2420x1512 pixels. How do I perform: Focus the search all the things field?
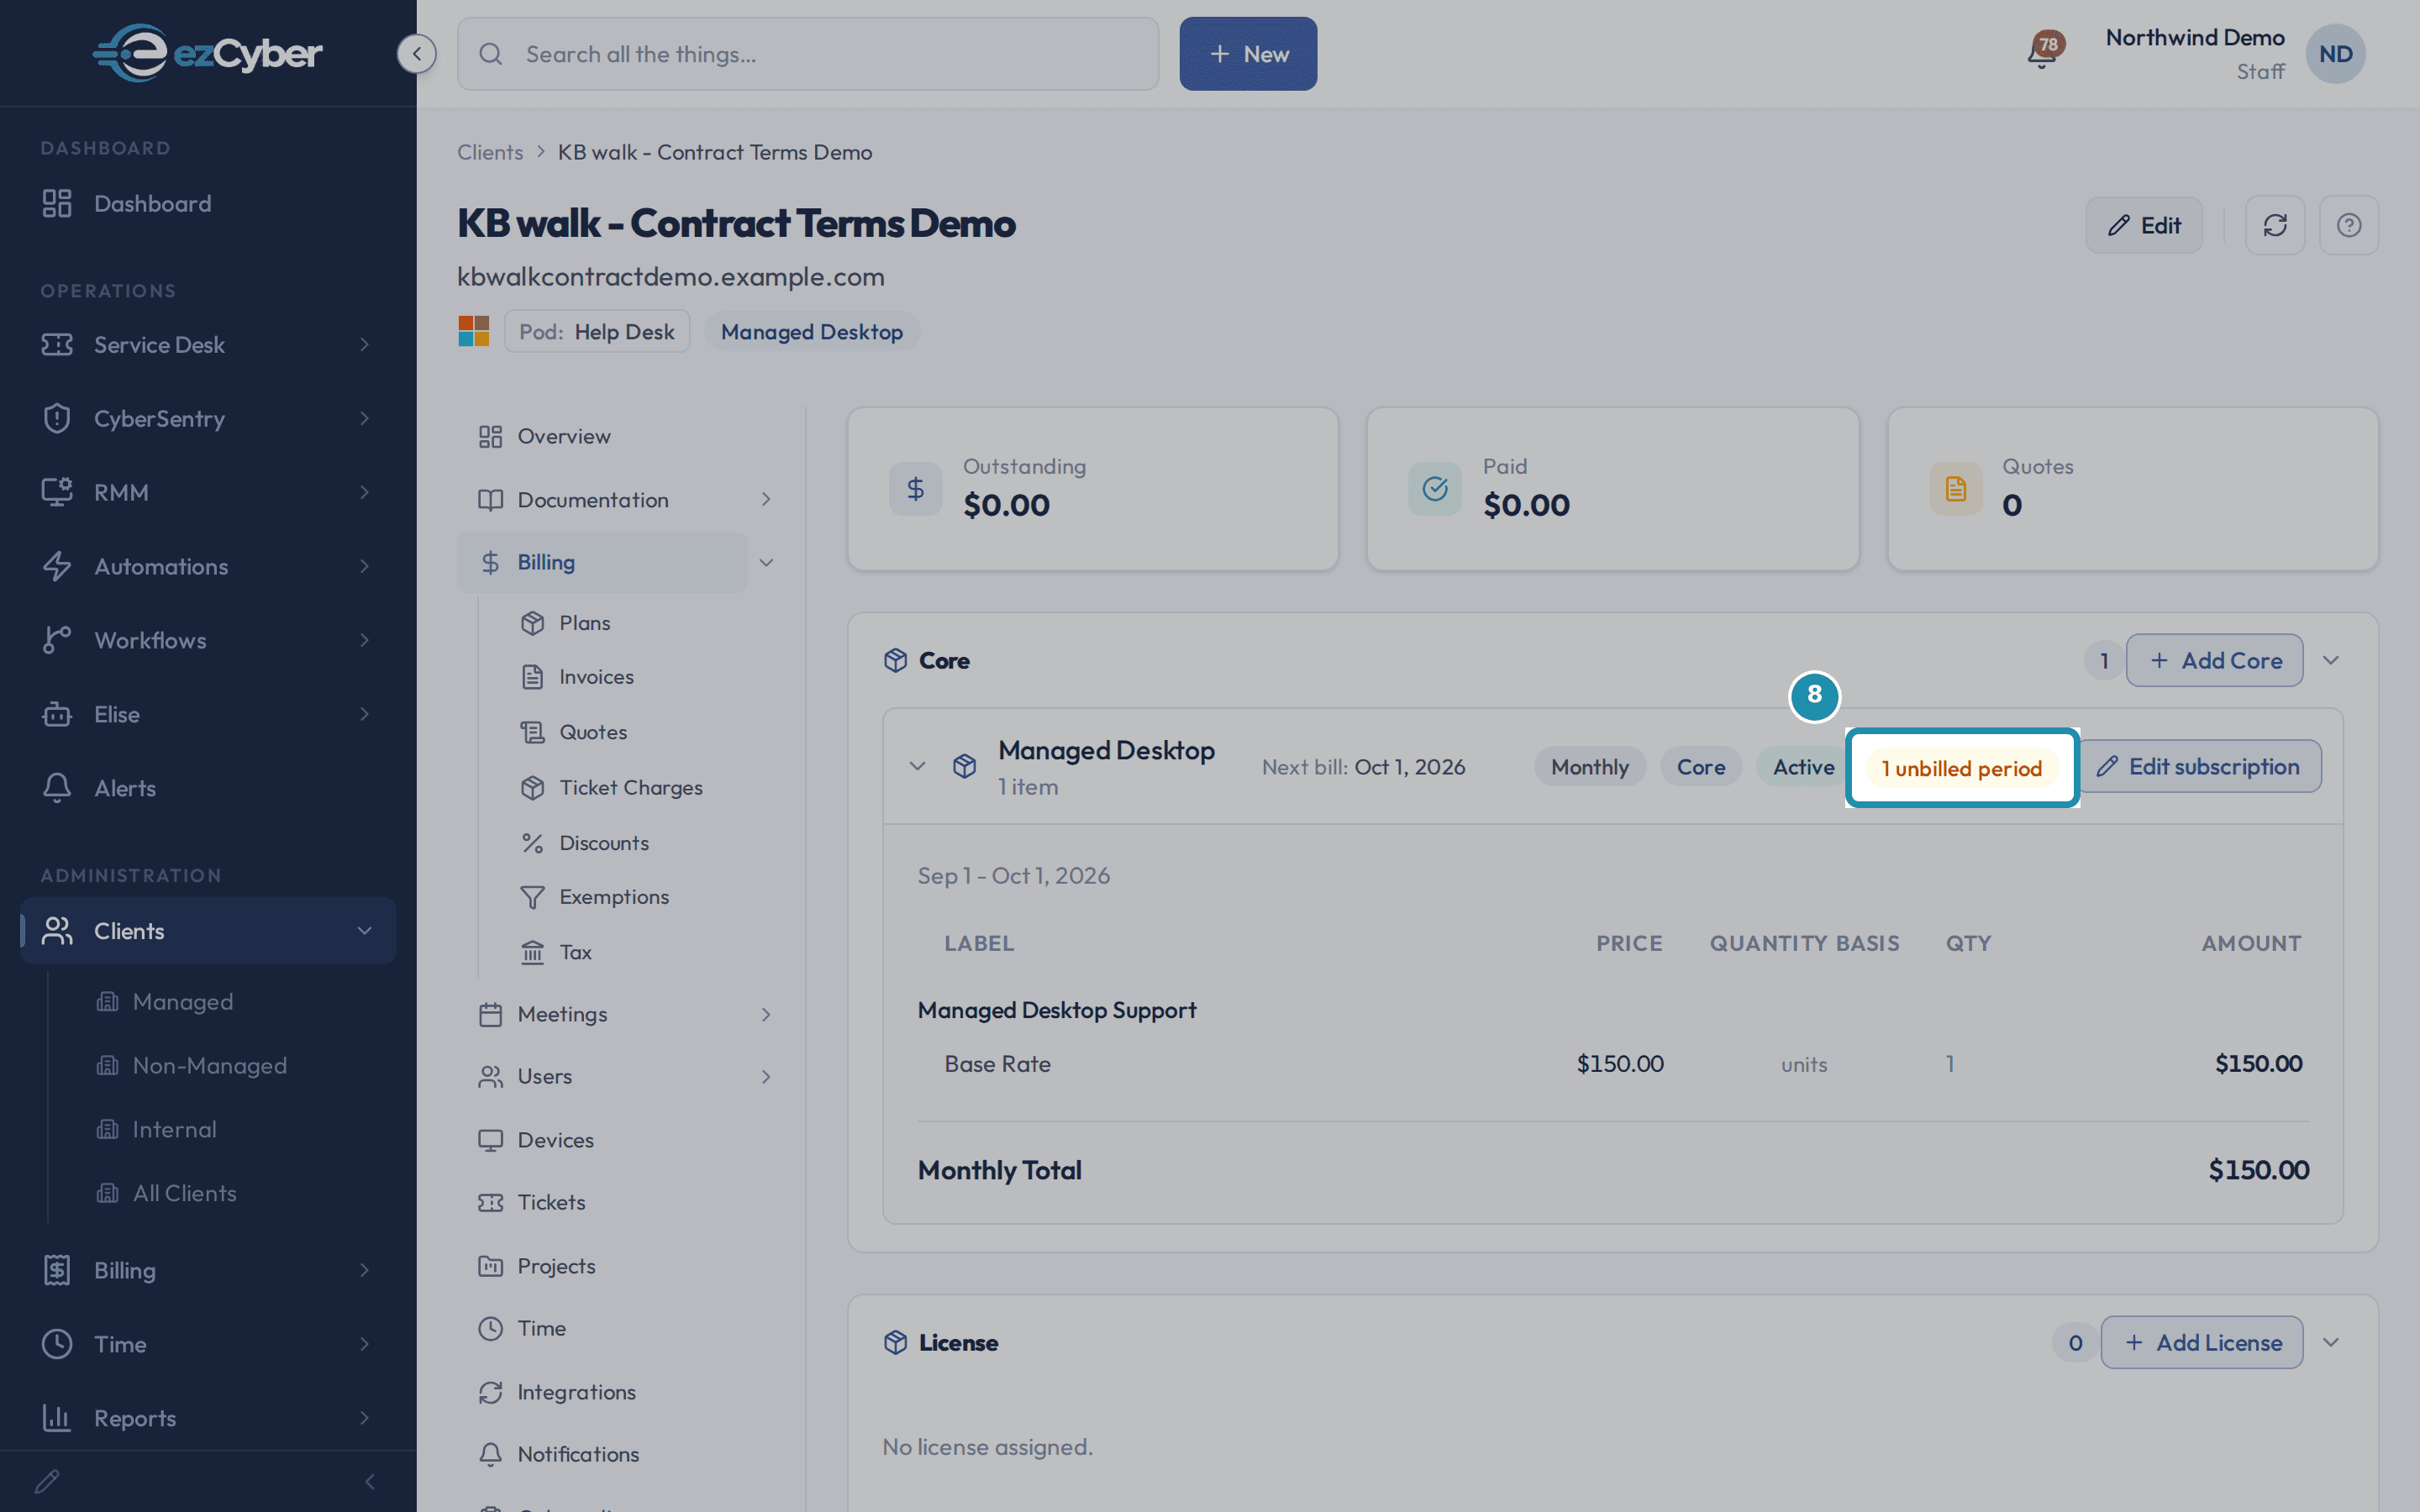[808, 54]
